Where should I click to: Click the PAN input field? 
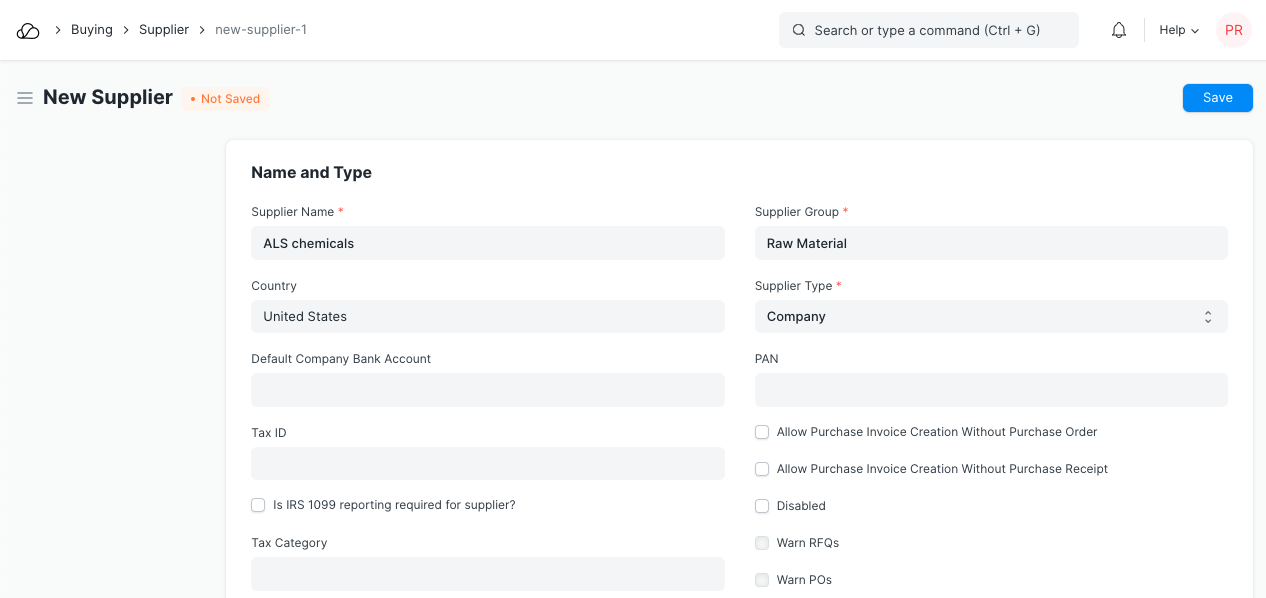(x=990, y=390)
